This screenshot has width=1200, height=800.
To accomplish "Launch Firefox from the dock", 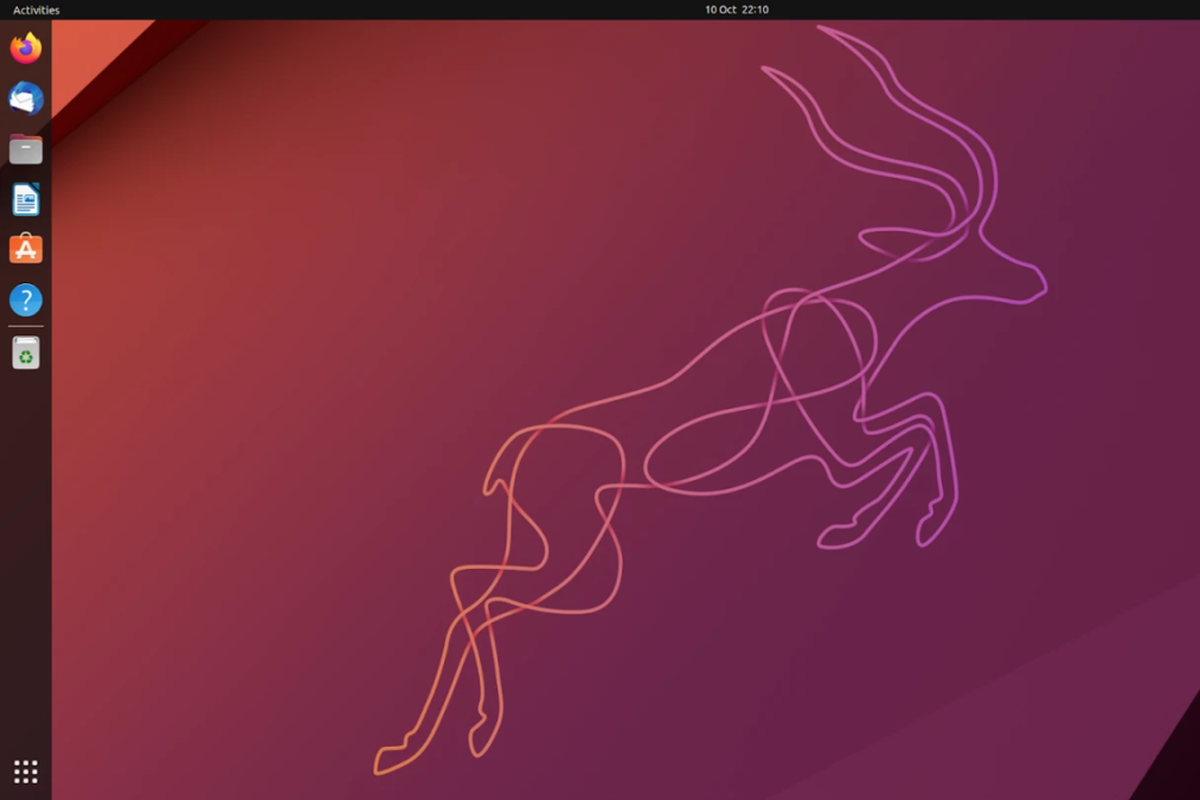I will pyautogui.click(x=26, y=48).
